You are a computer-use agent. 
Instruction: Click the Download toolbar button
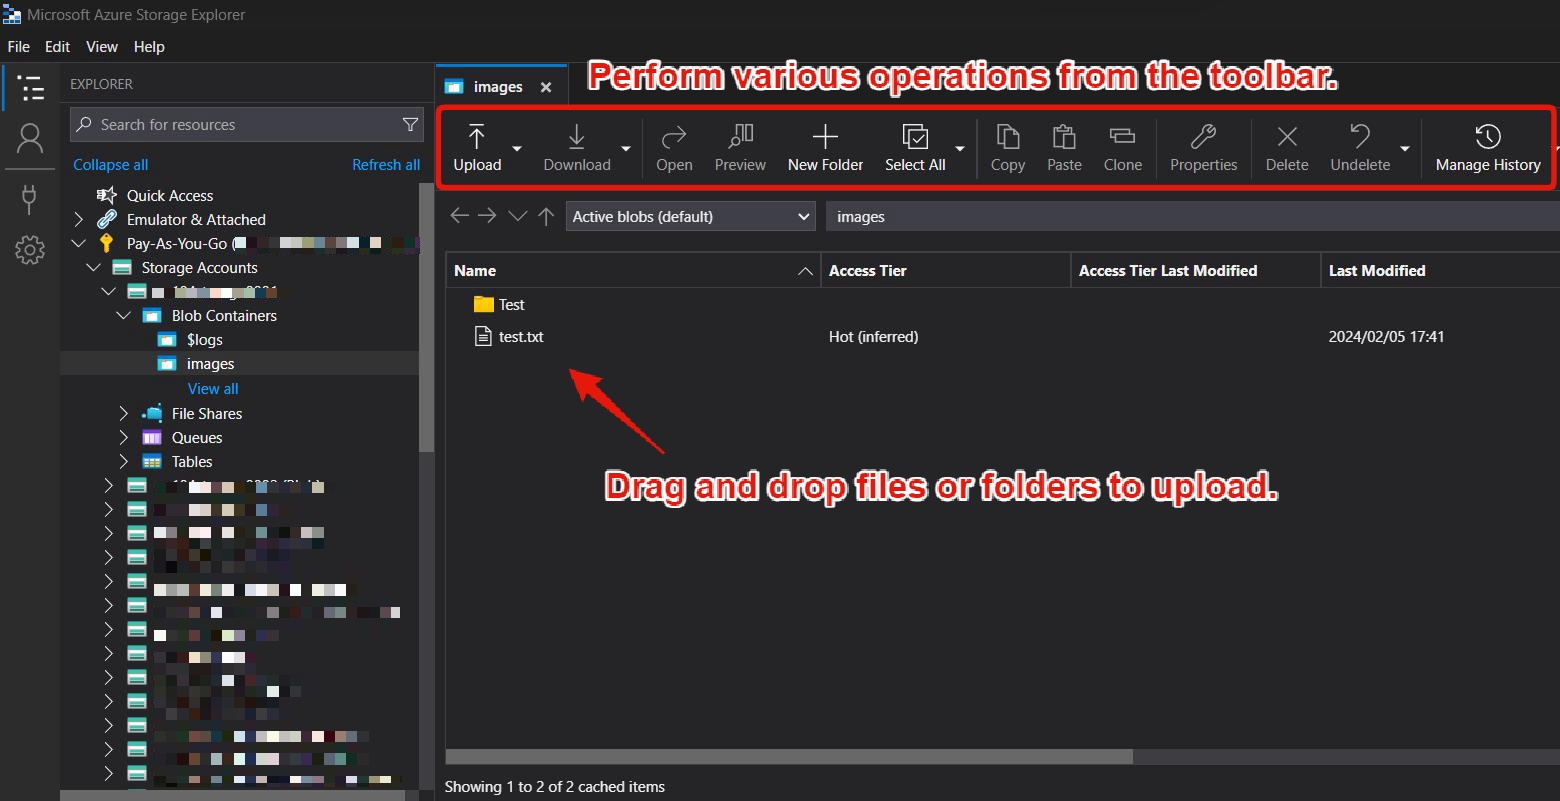pos(577,148)
